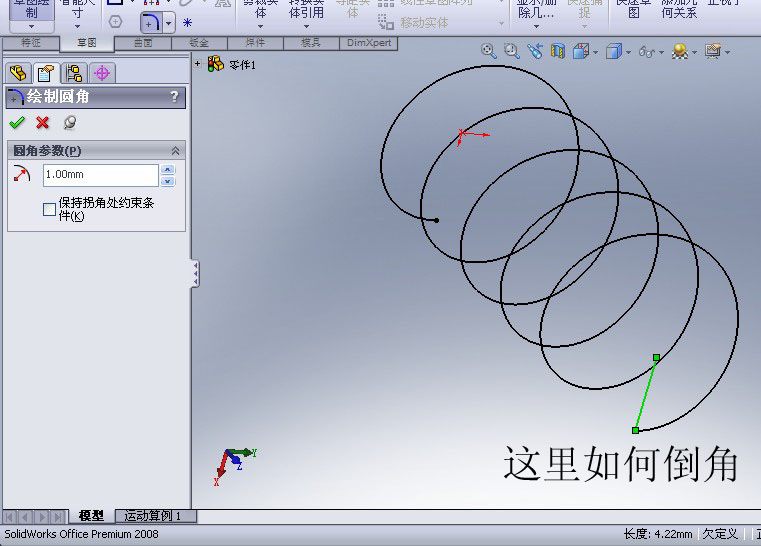
Task: Switch to the 模具 tab
Action: pyautogui.click(x=311, y=43)
